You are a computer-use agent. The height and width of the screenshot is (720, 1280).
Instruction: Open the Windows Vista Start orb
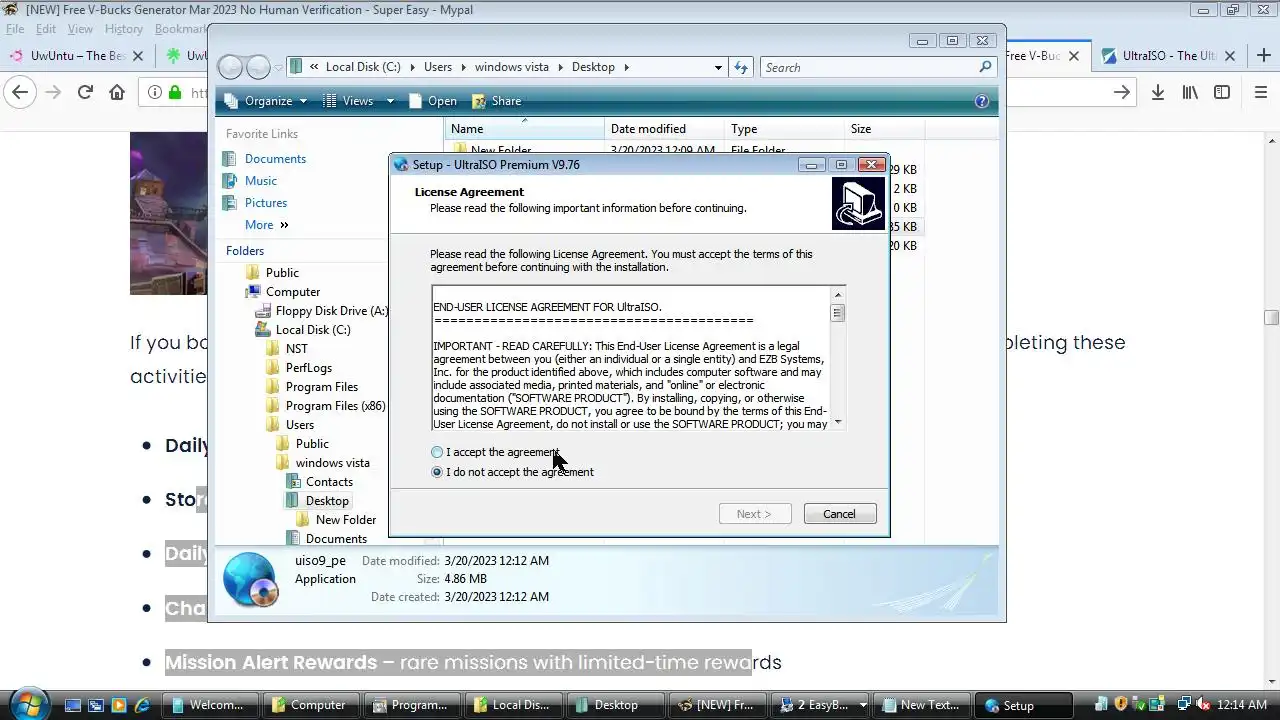tap(27, 704)
